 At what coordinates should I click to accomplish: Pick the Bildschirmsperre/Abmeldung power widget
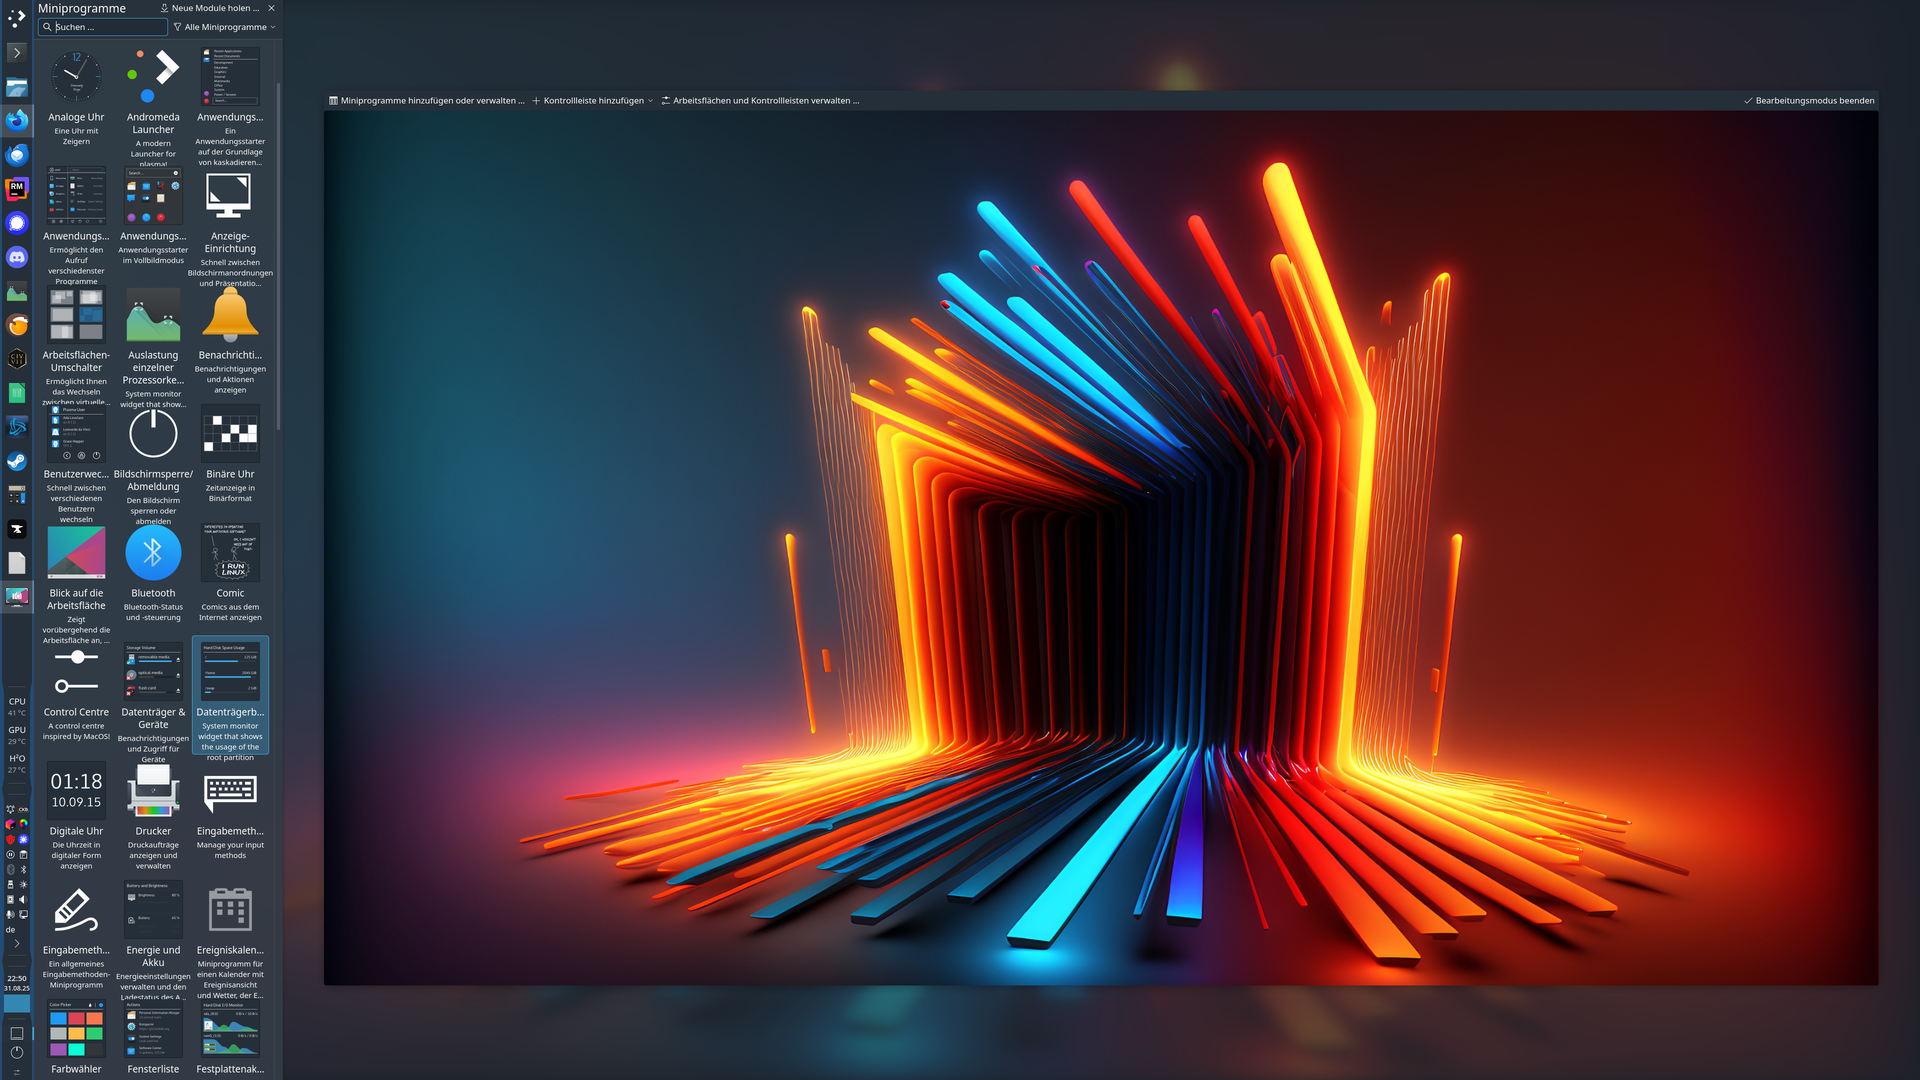coord(153,434)
